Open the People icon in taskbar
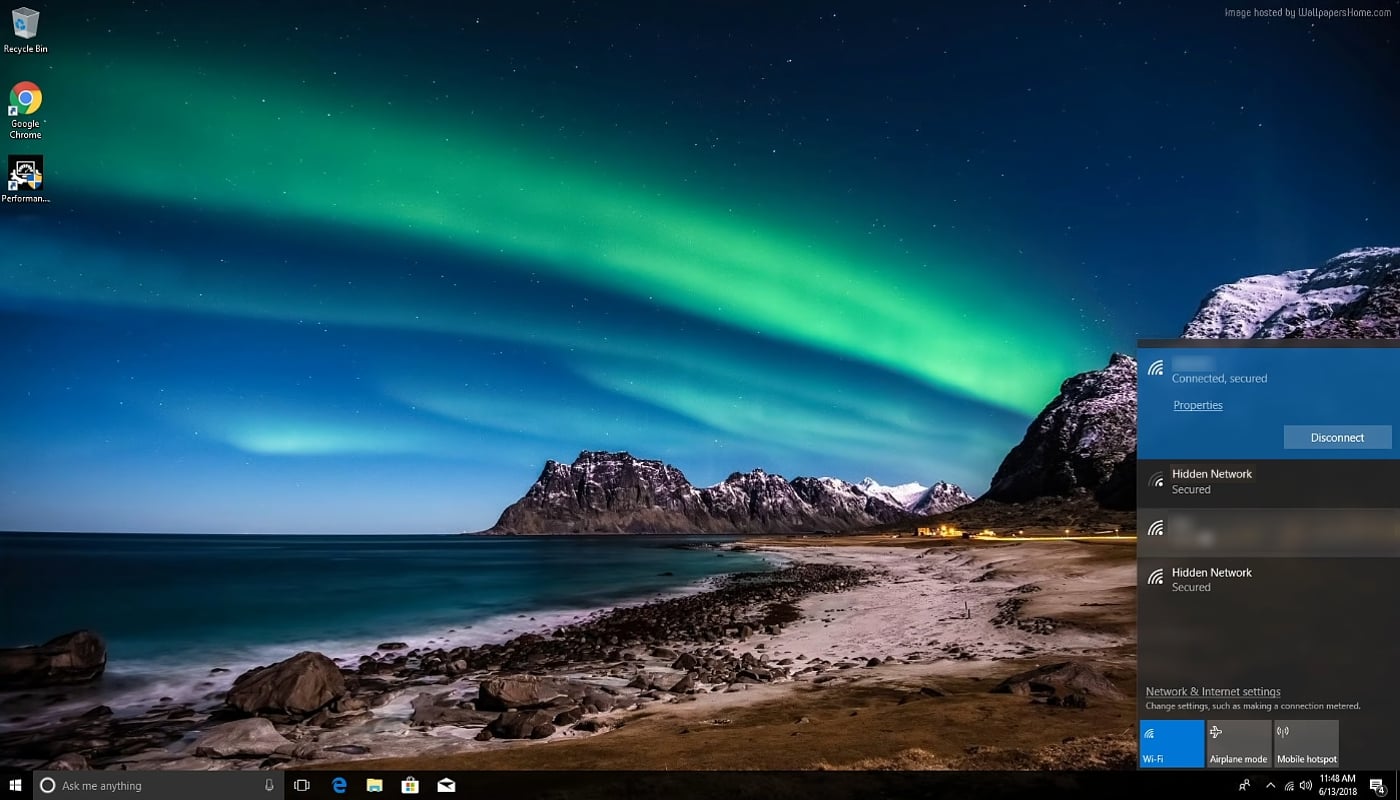 [1245, 785]
